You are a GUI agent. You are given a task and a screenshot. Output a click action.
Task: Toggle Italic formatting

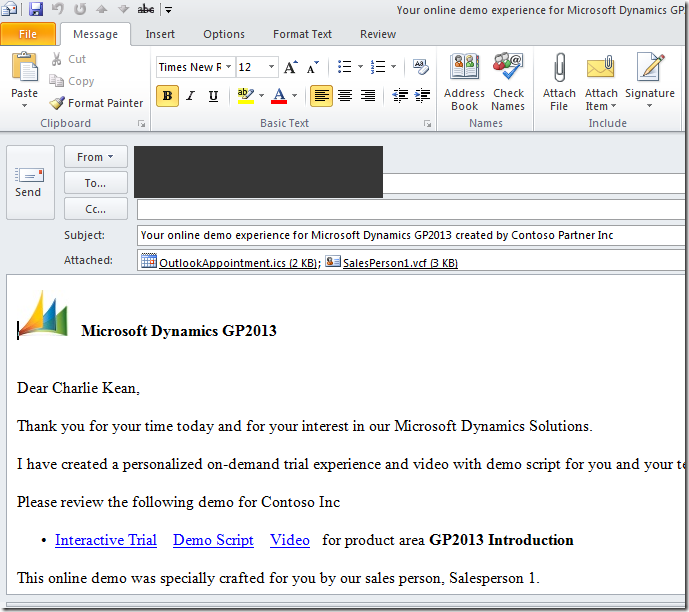pos(190,96)
